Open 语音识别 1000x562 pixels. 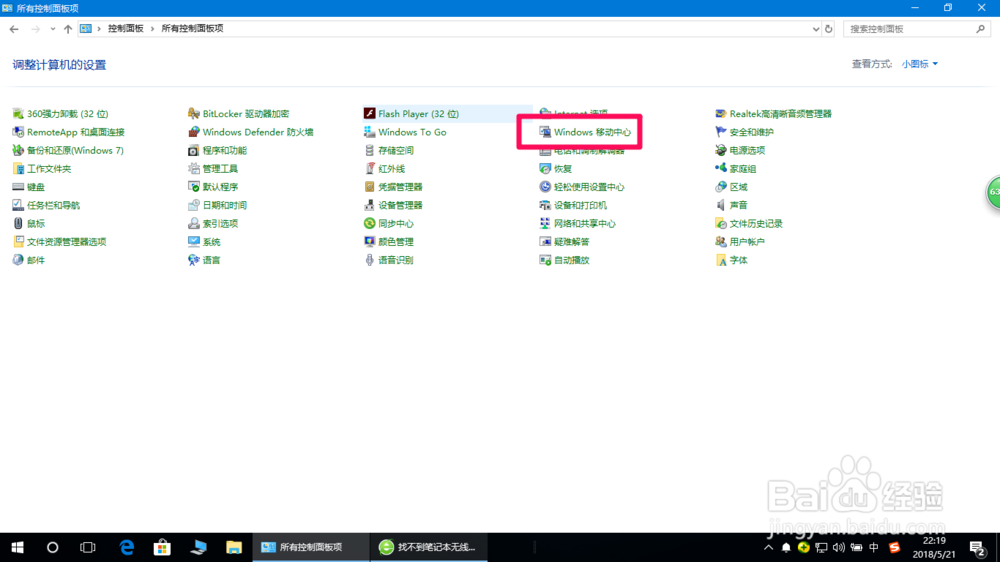click(389, 260)
